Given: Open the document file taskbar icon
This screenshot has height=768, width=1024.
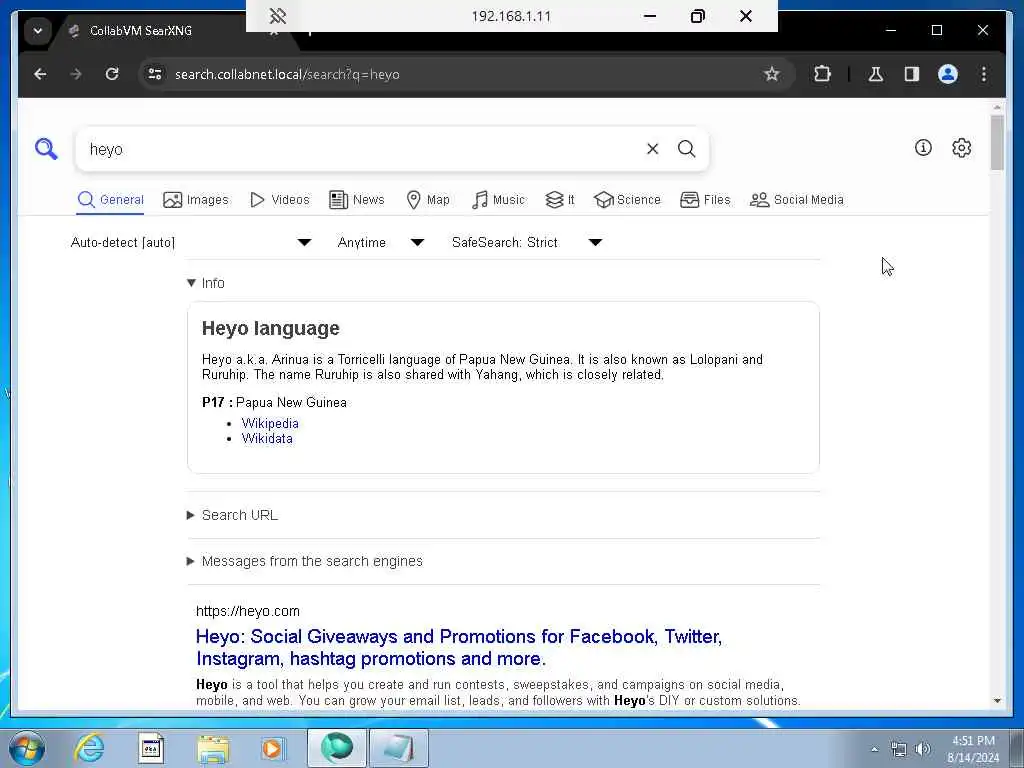Looking at the screenshot, I should tap(151, 748).
